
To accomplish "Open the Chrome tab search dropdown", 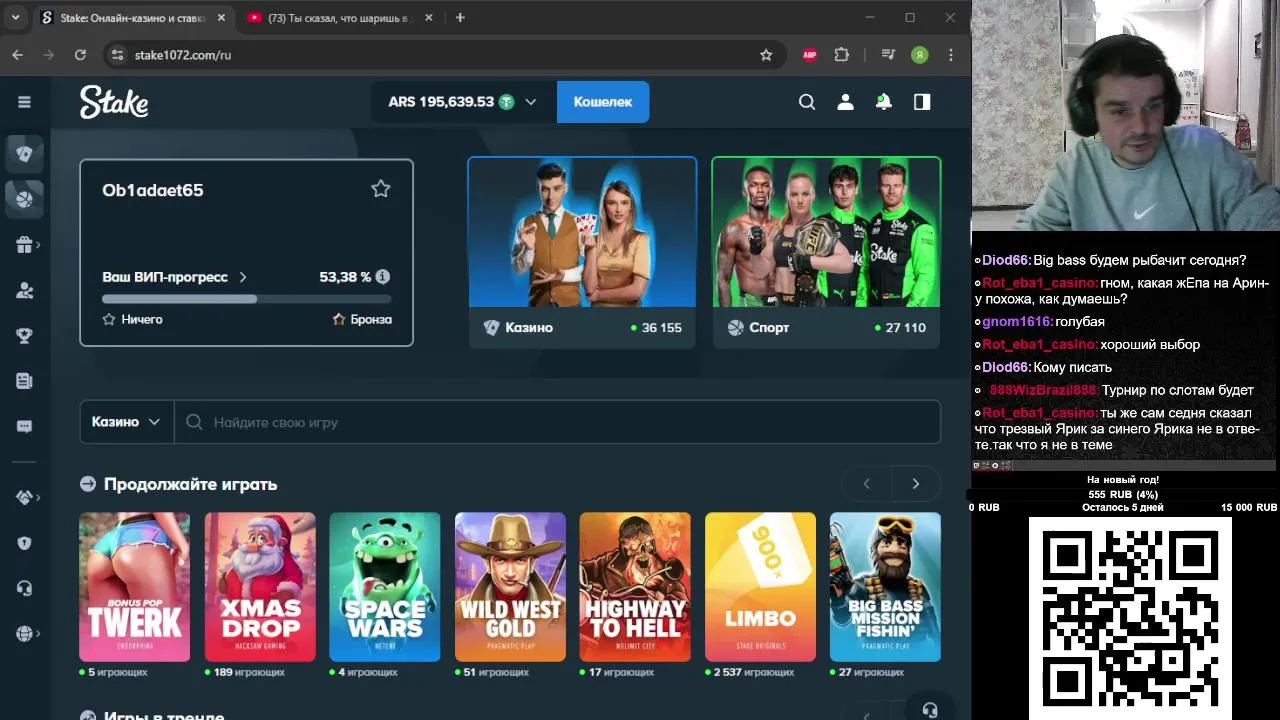I will point(15,17).
